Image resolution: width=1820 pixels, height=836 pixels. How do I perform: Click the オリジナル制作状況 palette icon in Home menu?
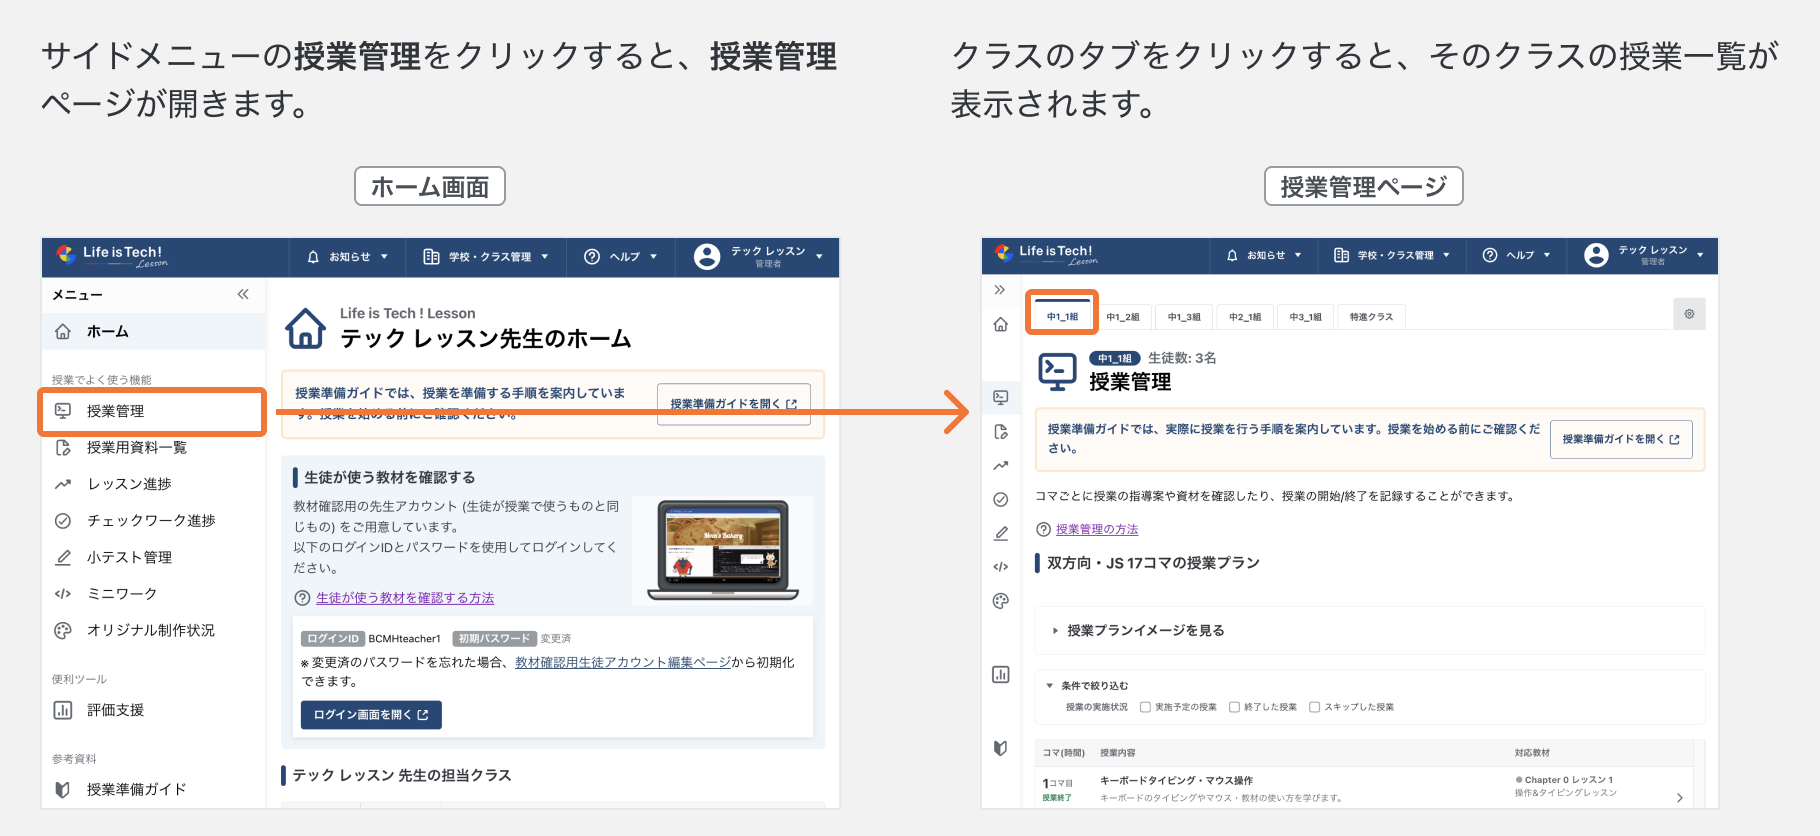63,630
